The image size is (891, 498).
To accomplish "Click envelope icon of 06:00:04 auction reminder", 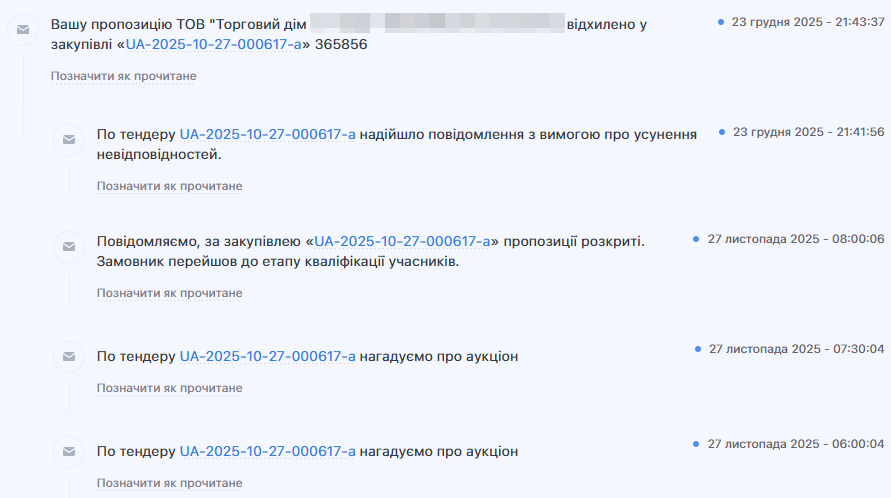I will [69, 451].
